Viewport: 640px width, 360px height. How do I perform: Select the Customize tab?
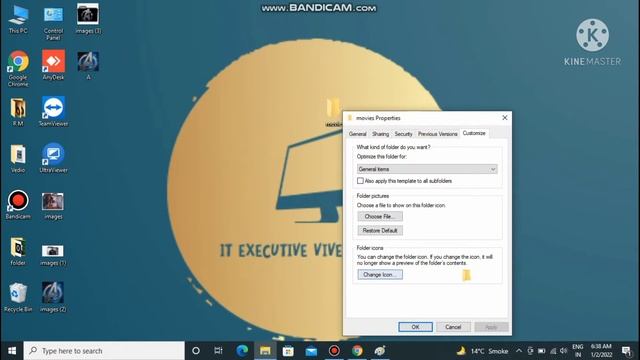[474, 133]
